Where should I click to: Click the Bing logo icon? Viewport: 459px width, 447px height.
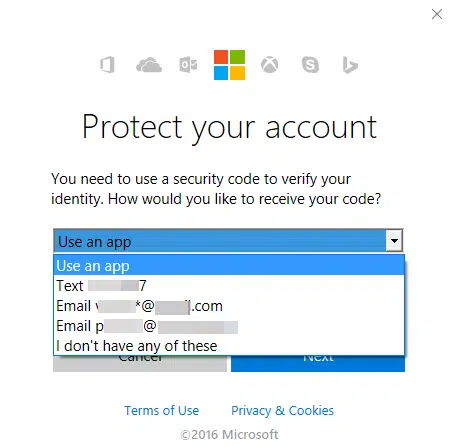(x=350, y=65)
